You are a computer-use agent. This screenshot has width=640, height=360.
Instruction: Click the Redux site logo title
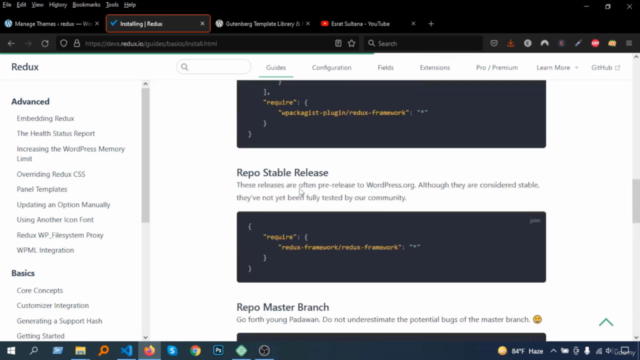point(25,67)
